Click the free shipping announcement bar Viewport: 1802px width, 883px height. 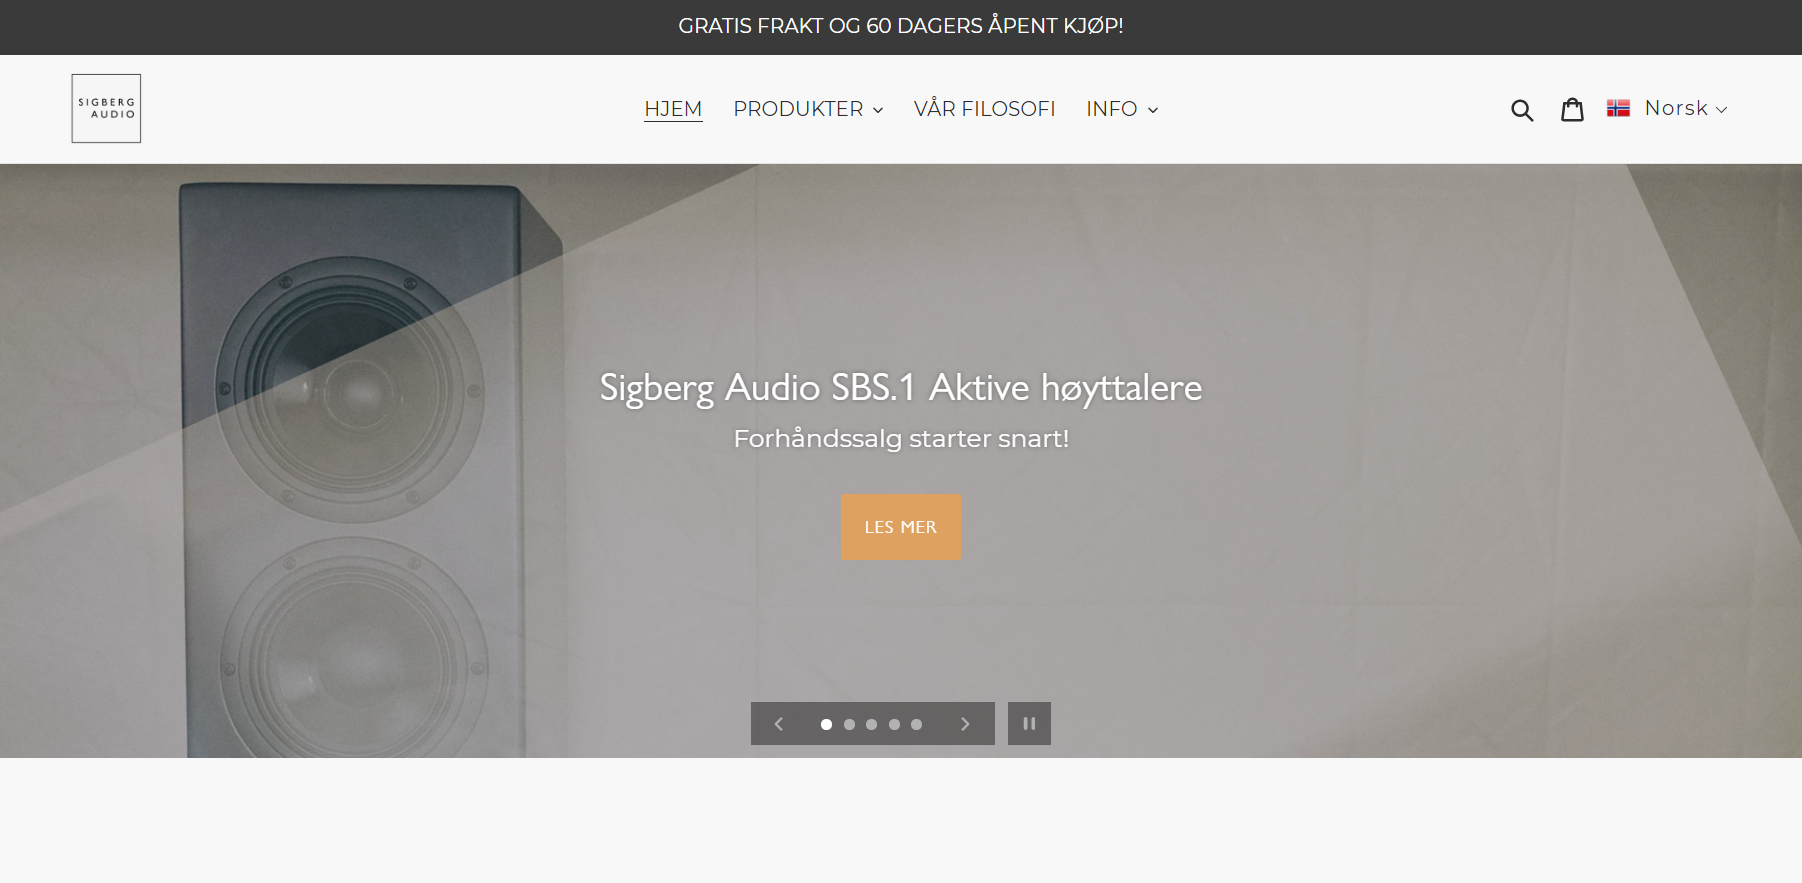(x=901, y=26)
